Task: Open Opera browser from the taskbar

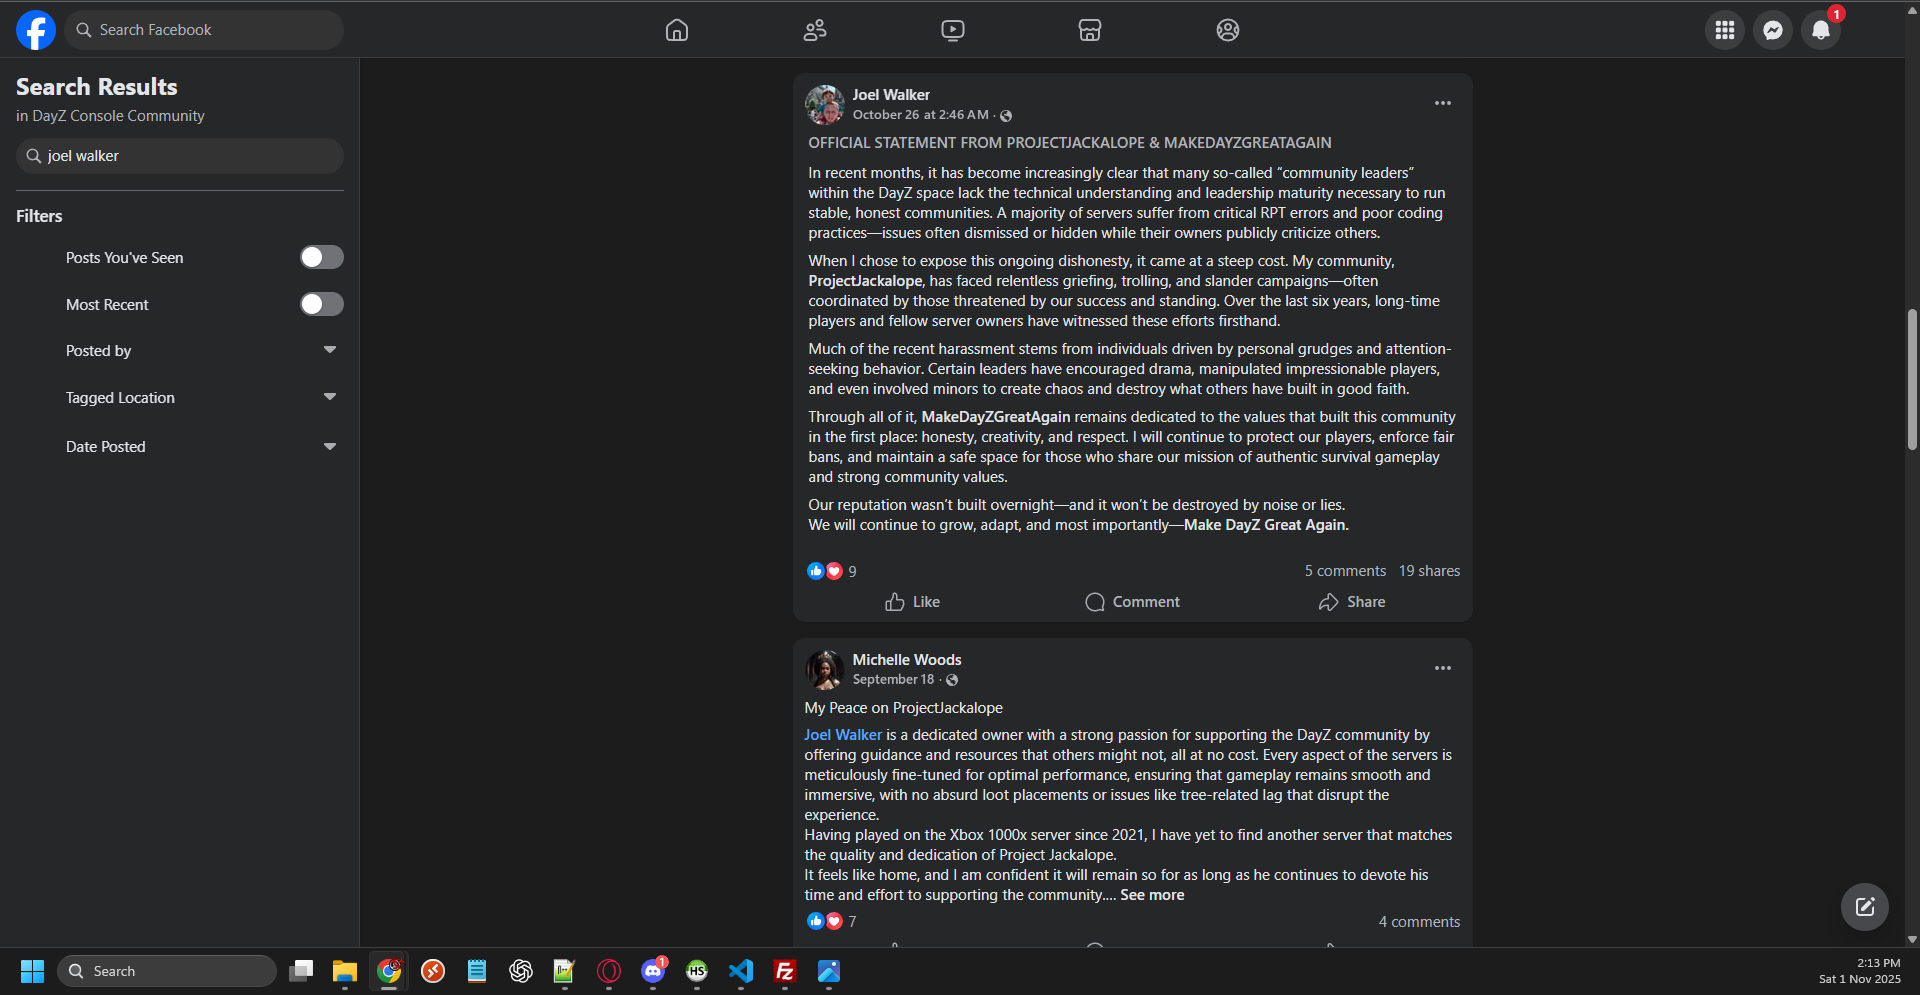Action: [609, 971]
